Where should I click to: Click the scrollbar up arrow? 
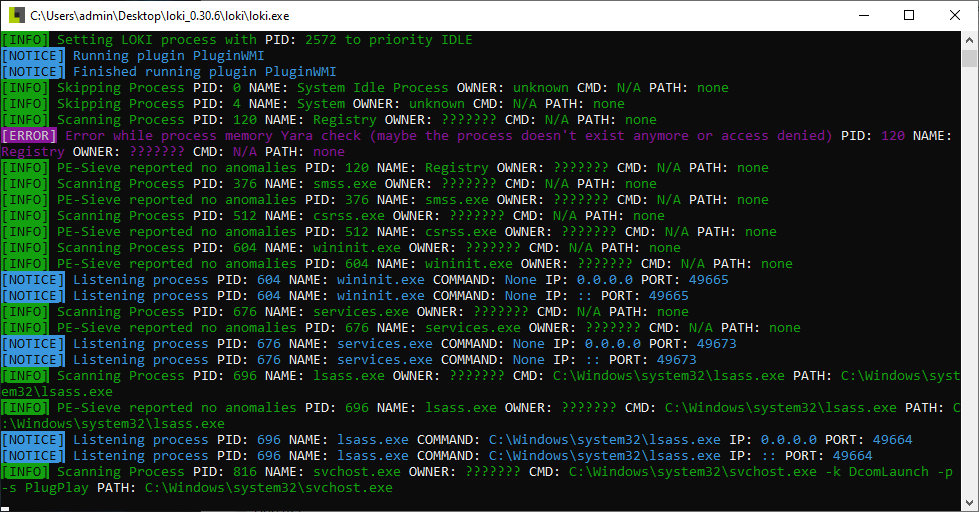tap(969, 39)
